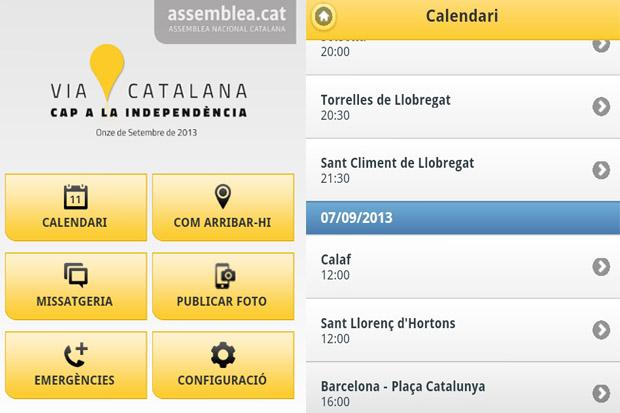The image size is (620, 413).
Task: Tap the Com Arribar-hi map pin icon
Action: [x=223, y=196]
